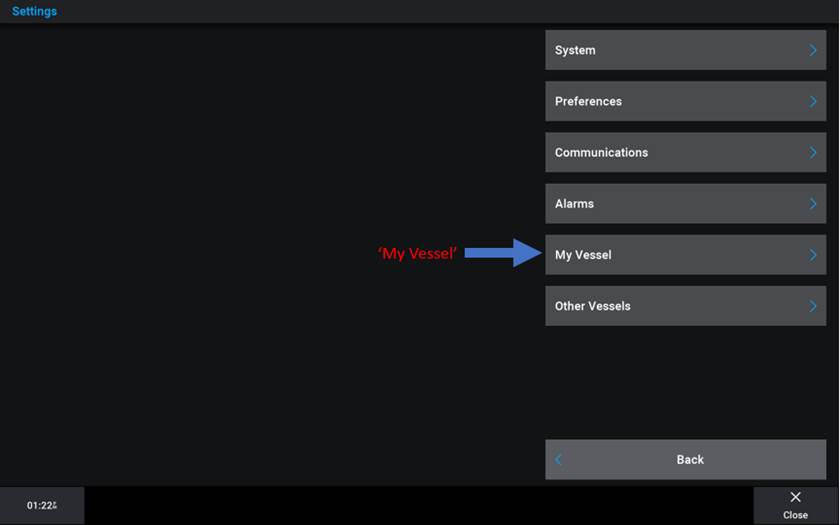The height and width of the screenshot is (525, 840).
Task: Click the chevron on Communications row
Action: point(812,153)
